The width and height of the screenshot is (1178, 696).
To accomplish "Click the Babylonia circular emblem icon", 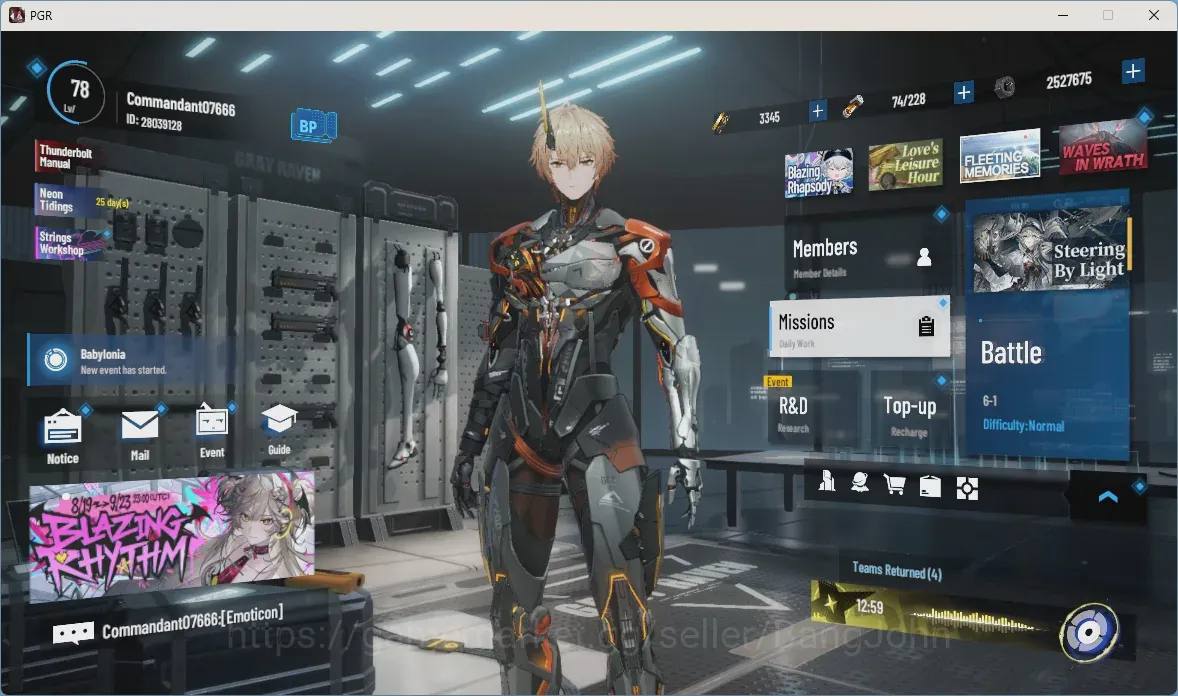I will pos(55,360).
